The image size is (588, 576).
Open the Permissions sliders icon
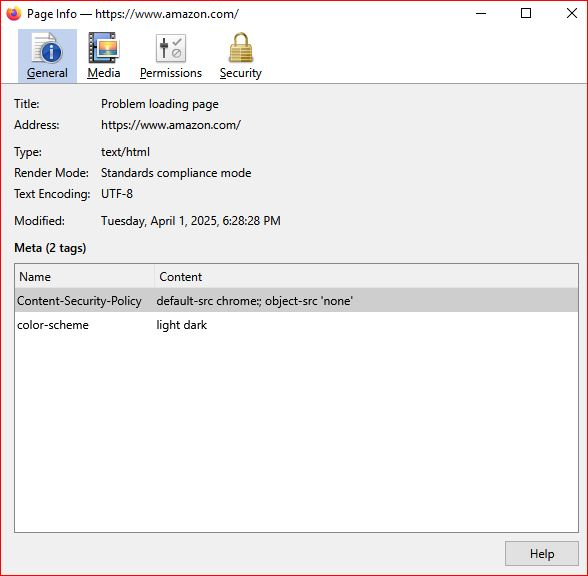pos(171,48)
